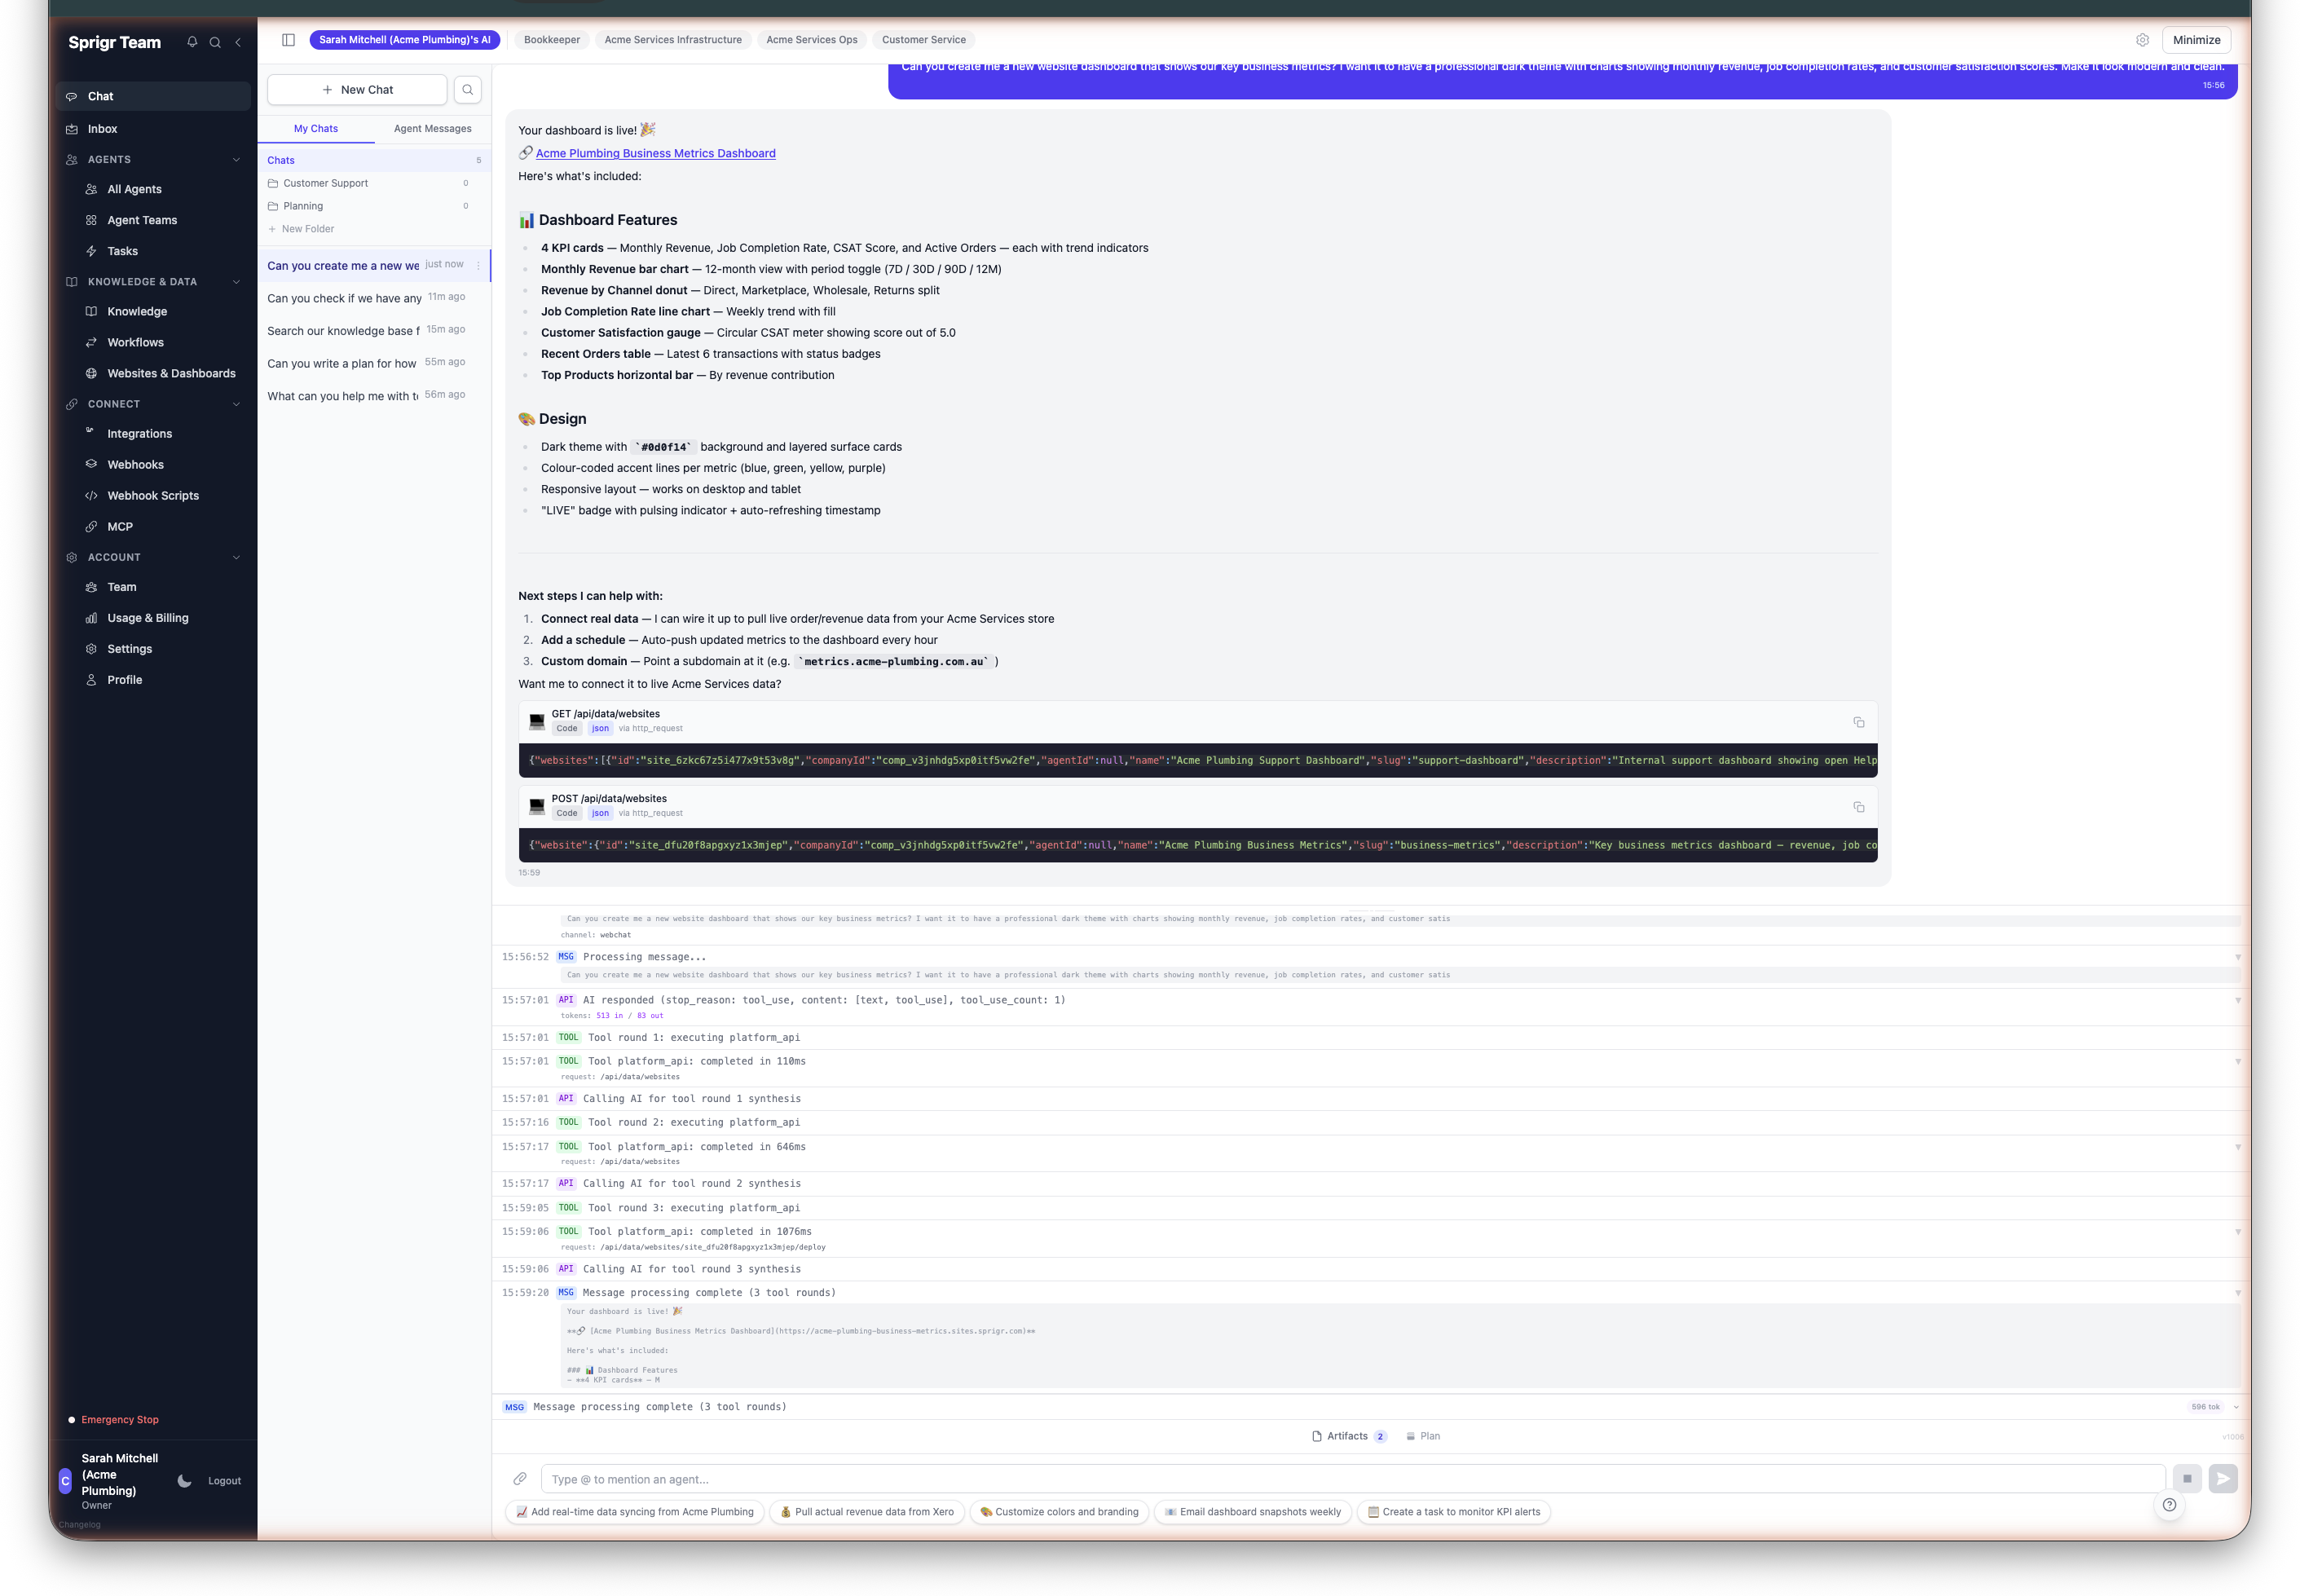The height and width of the screenshot is (1596, 2300).
Task: Attach a file using the paperclip
Action: (520, 1478)
